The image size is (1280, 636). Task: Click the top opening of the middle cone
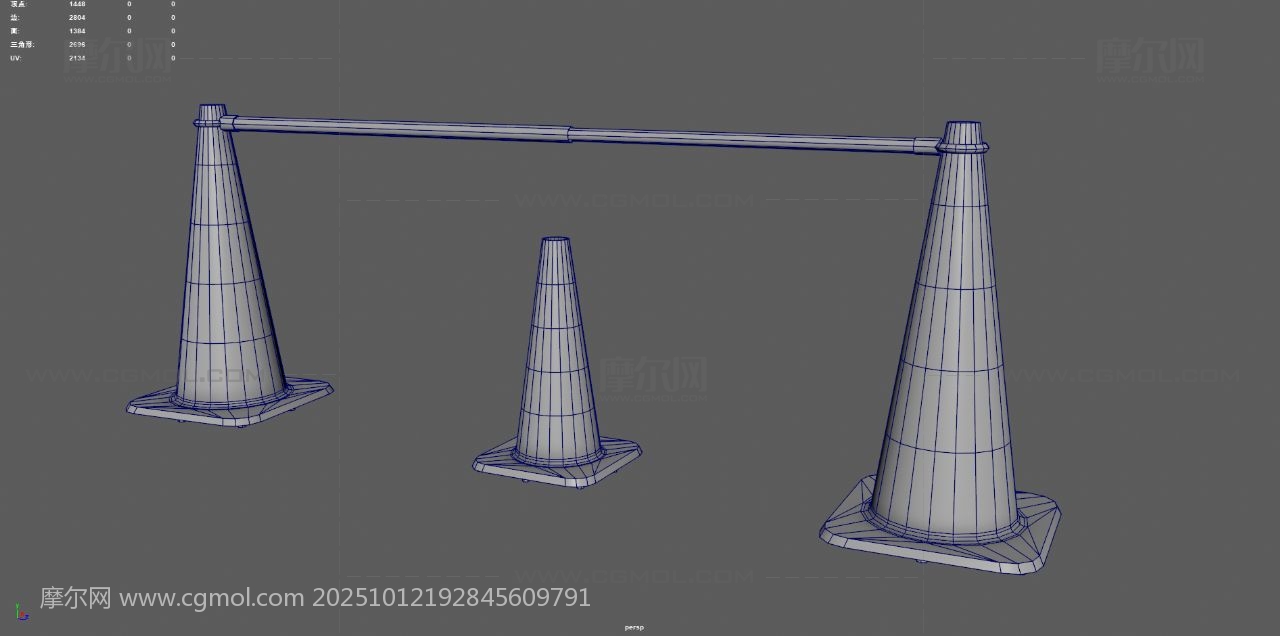point(556,240)
